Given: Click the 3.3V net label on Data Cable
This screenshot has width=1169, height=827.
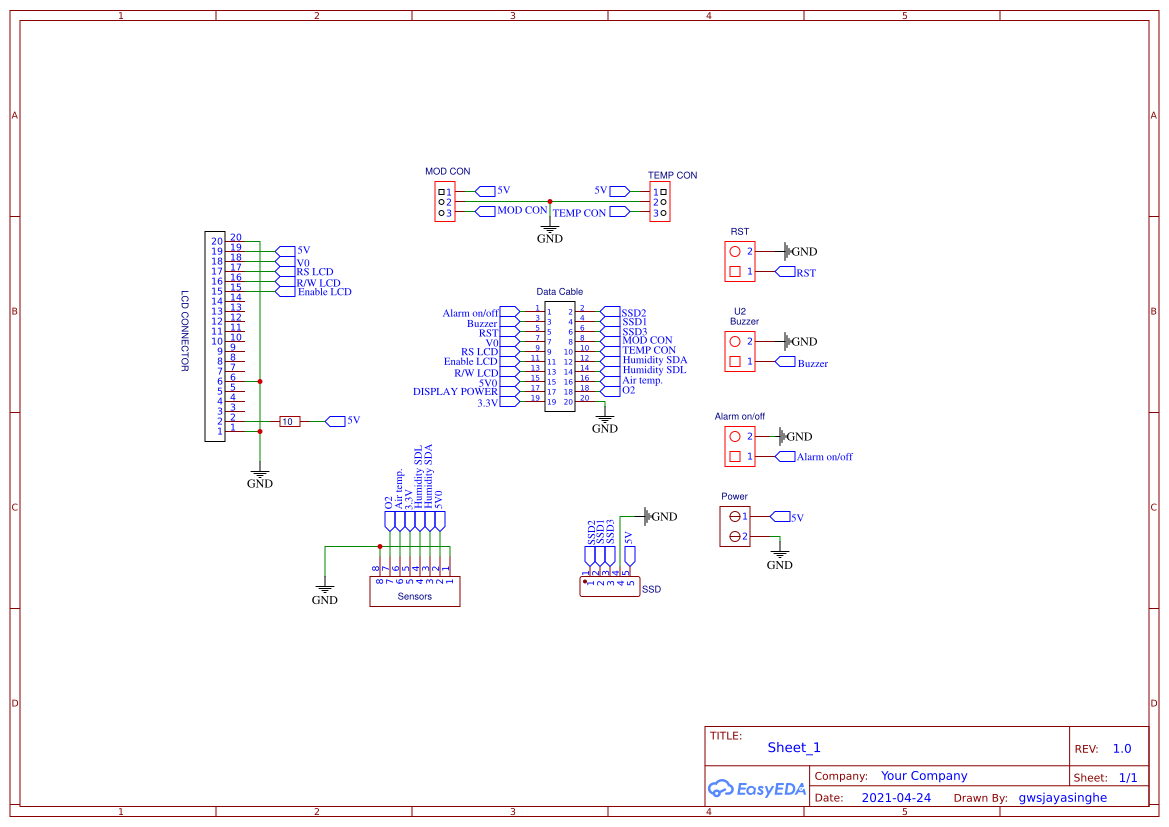Looking at the screenshot, I should pyautogui.click(x=488, y=403).
